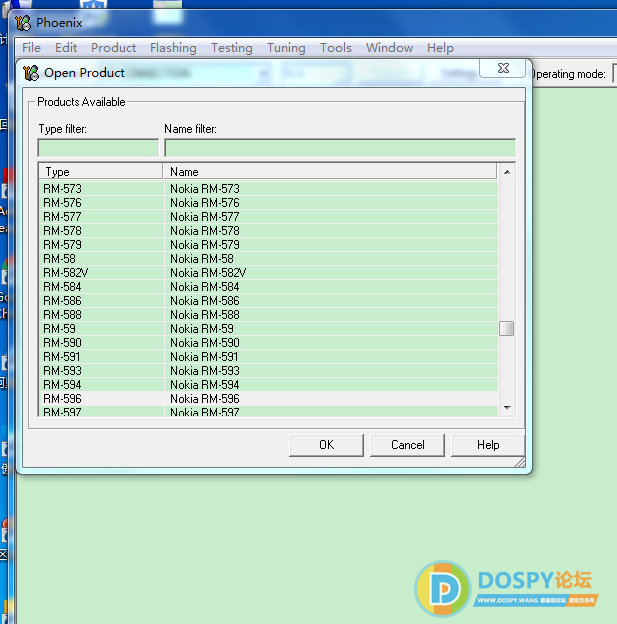Select the RM-590 row

pos(268,343)
